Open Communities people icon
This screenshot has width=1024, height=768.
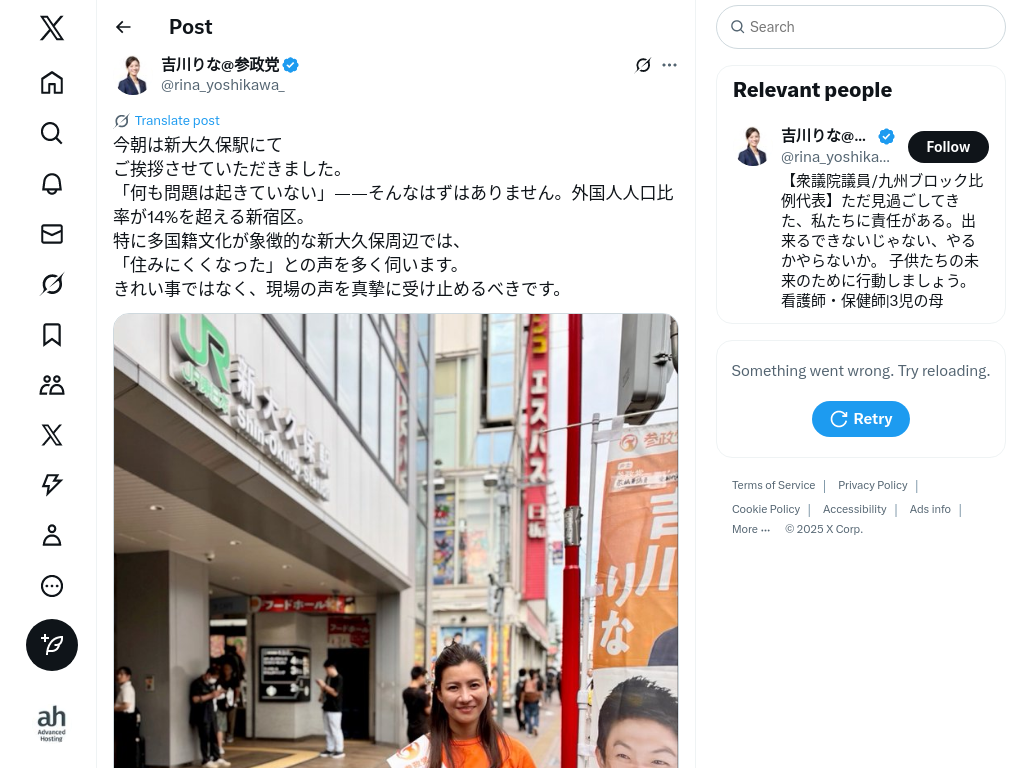click(x=52, y=385)
